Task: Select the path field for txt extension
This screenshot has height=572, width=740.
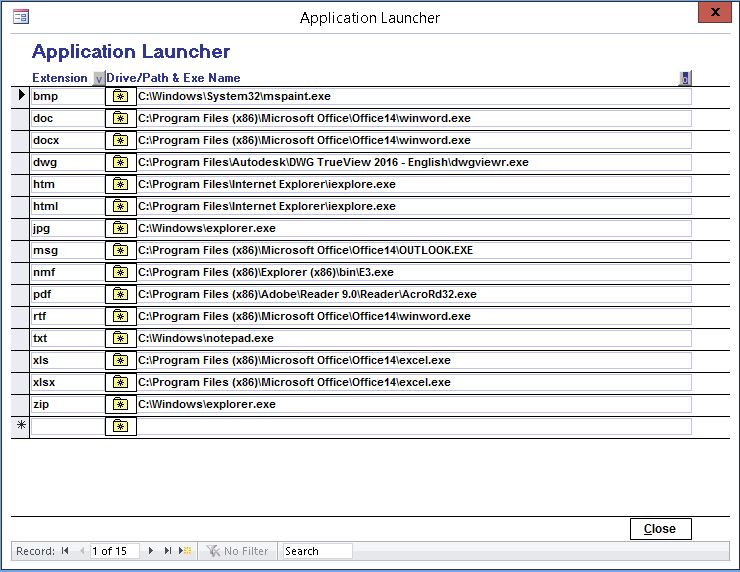Action: point(413,339)
